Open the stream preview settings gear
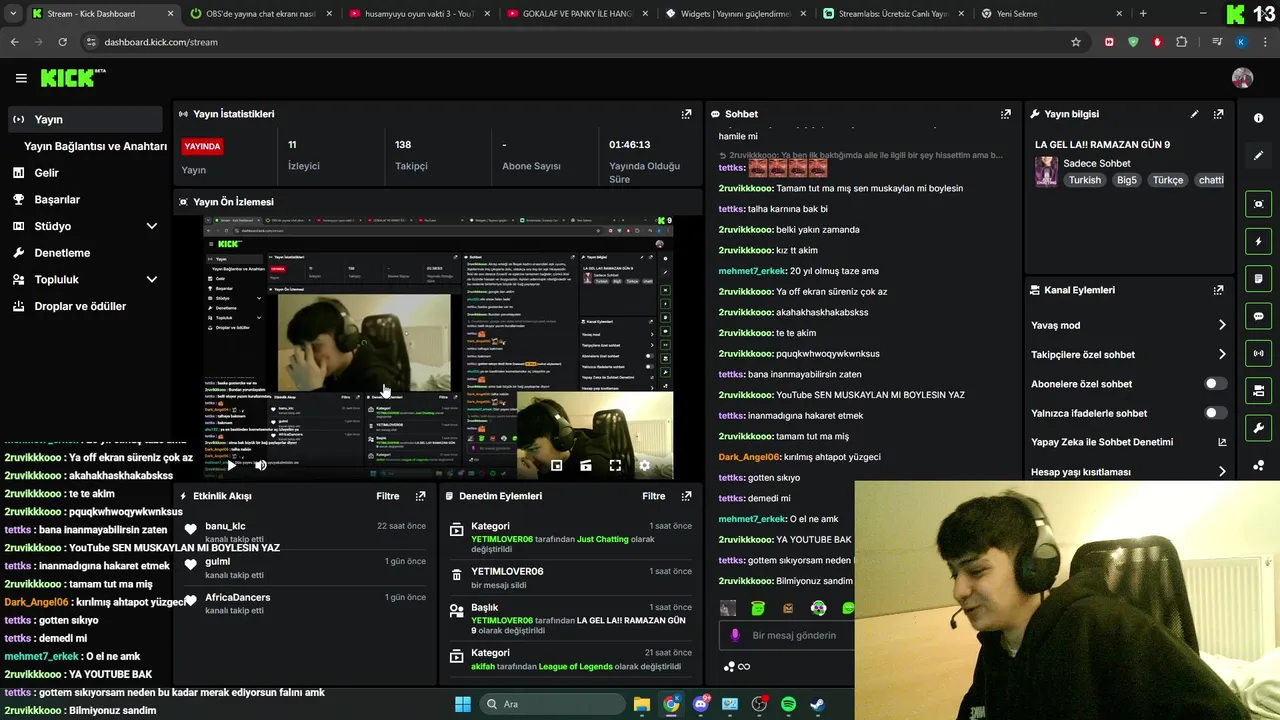The height and width of the screenshot is (720, 1280). 644,465
